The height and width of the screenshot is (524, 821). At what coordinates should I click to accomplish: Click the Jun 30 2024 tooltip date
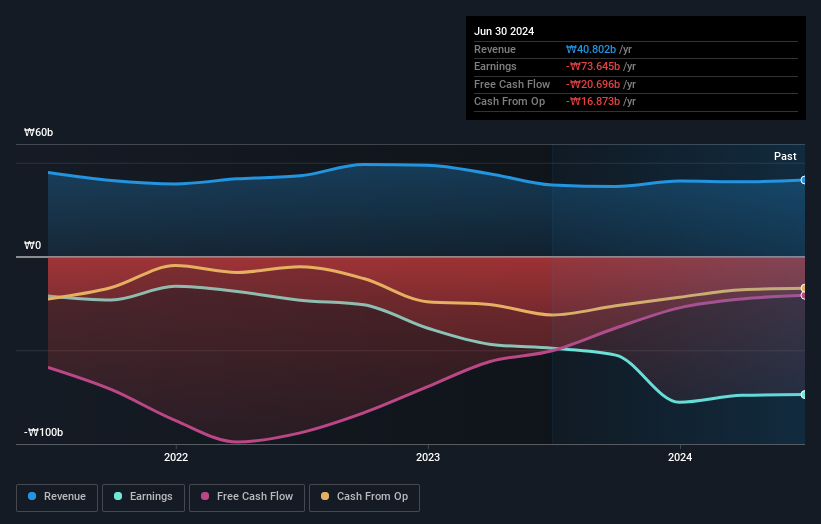click(x=504, y=31)
